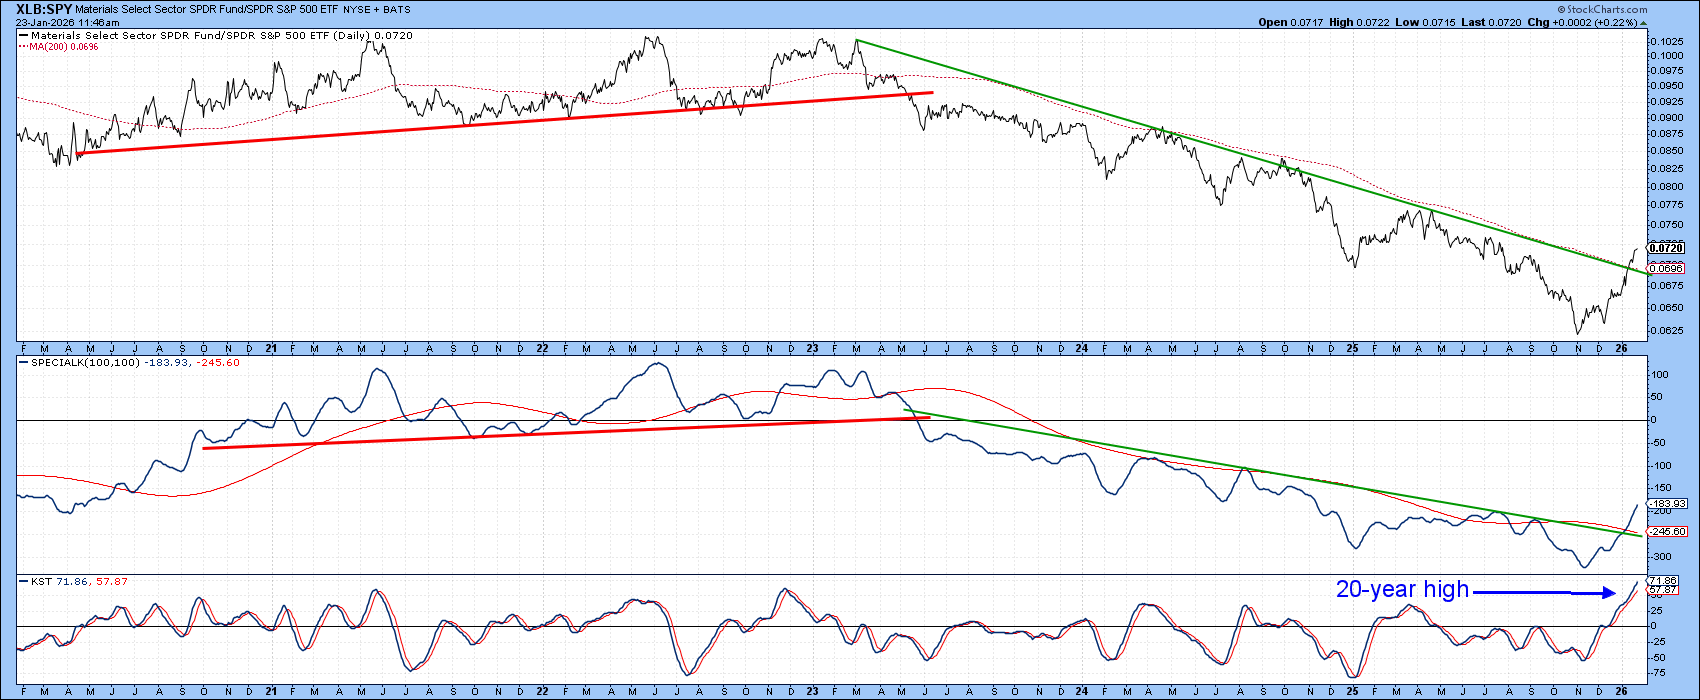Click the -75 label on KST axis
The width and height of the screenshot is (1700, 700).
click(x=1659, y=673)
